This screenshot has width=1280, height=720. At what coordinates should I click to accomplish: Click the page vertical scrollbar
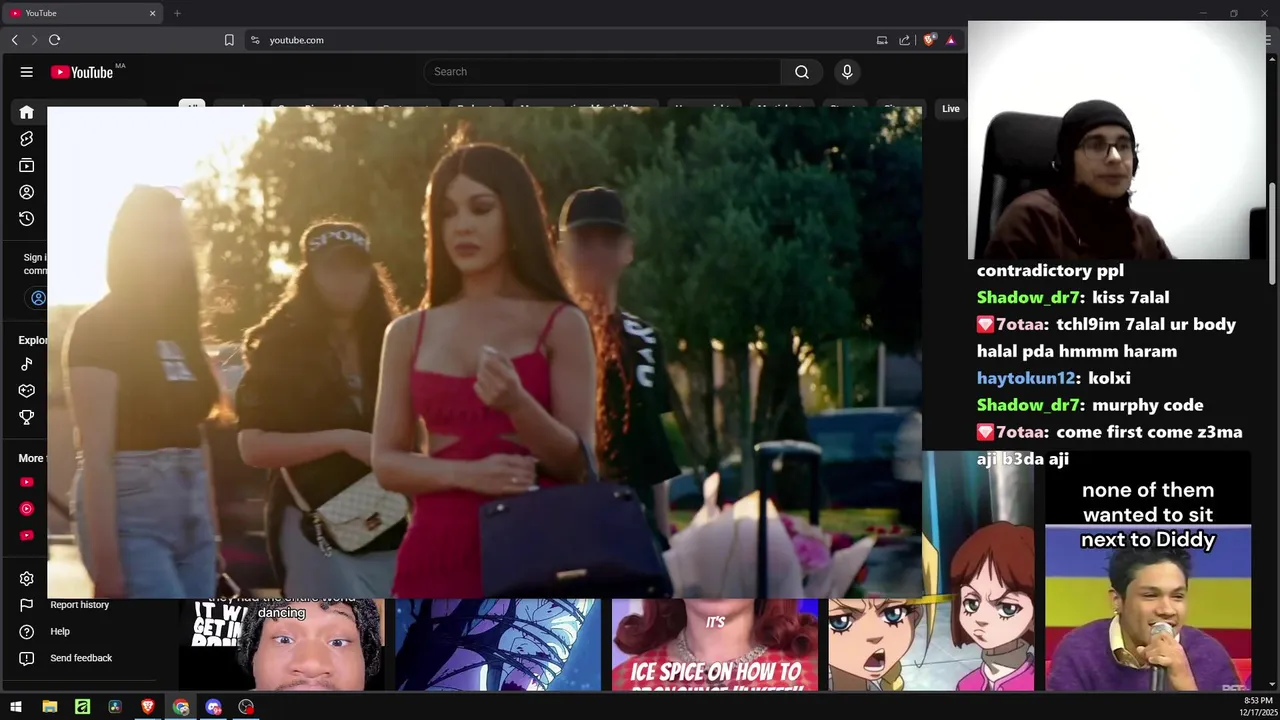pos(1273,232)
